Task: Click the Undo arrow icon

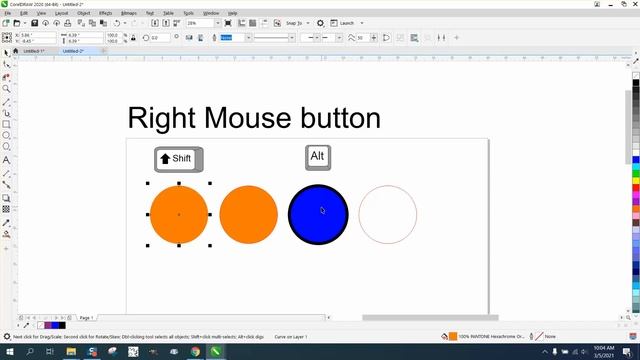Action: pyautogui.click(x=117, y=23)
